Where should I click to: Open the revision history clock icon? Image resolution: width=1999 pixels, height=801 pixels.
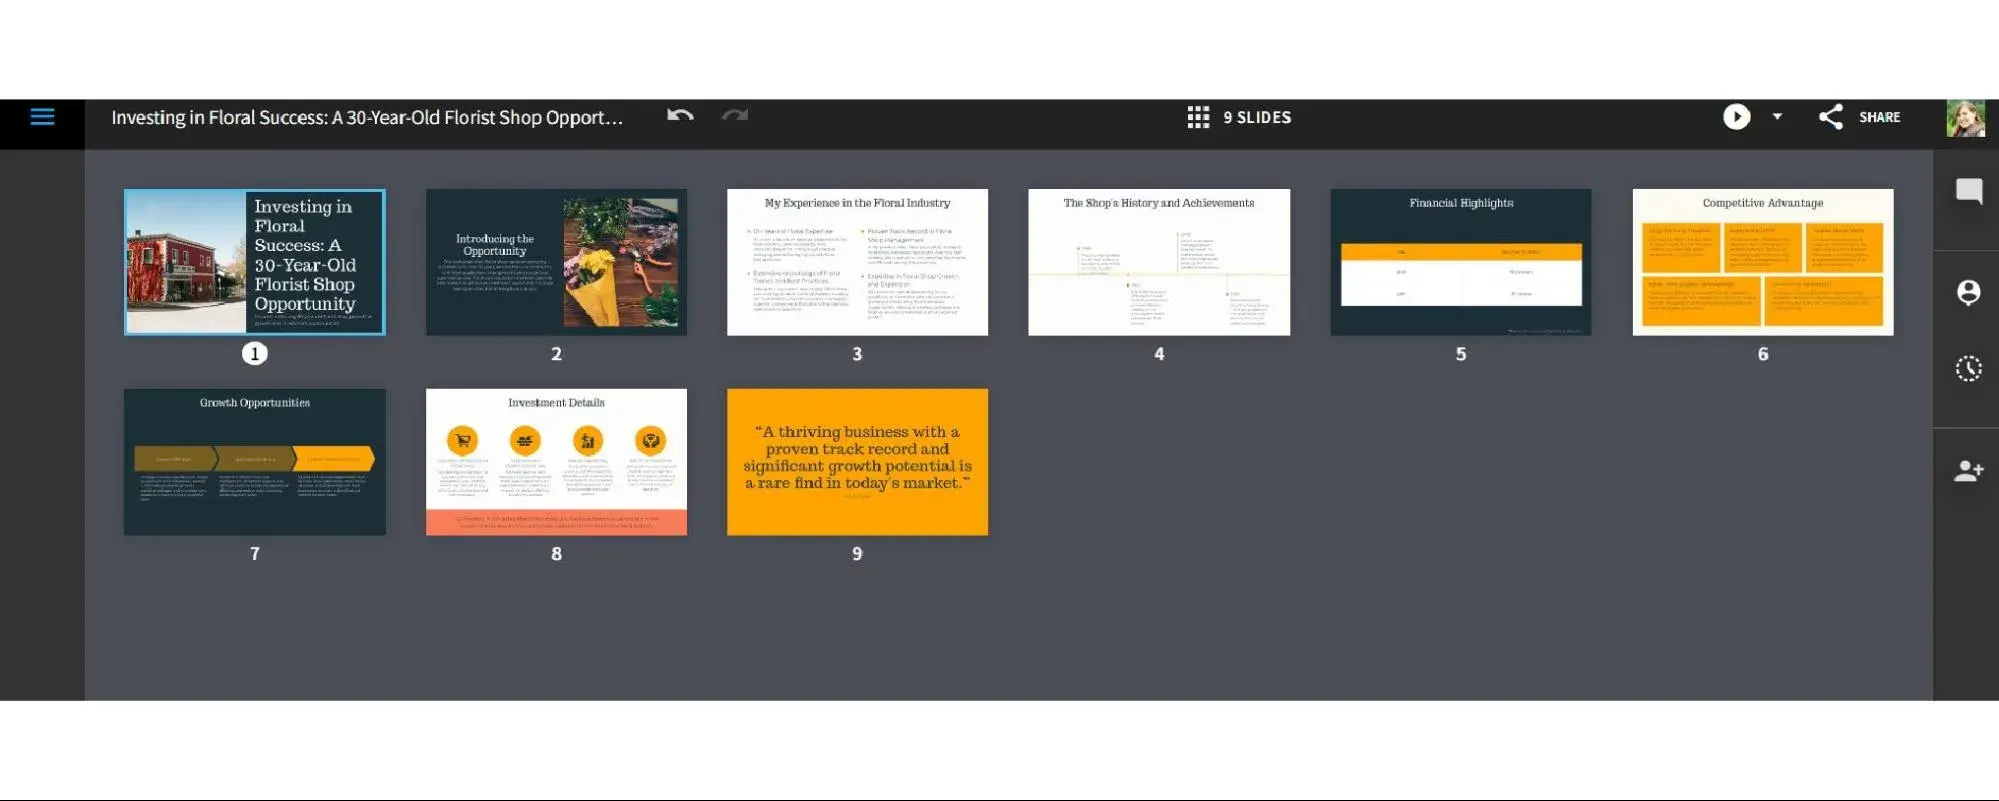1968,369
